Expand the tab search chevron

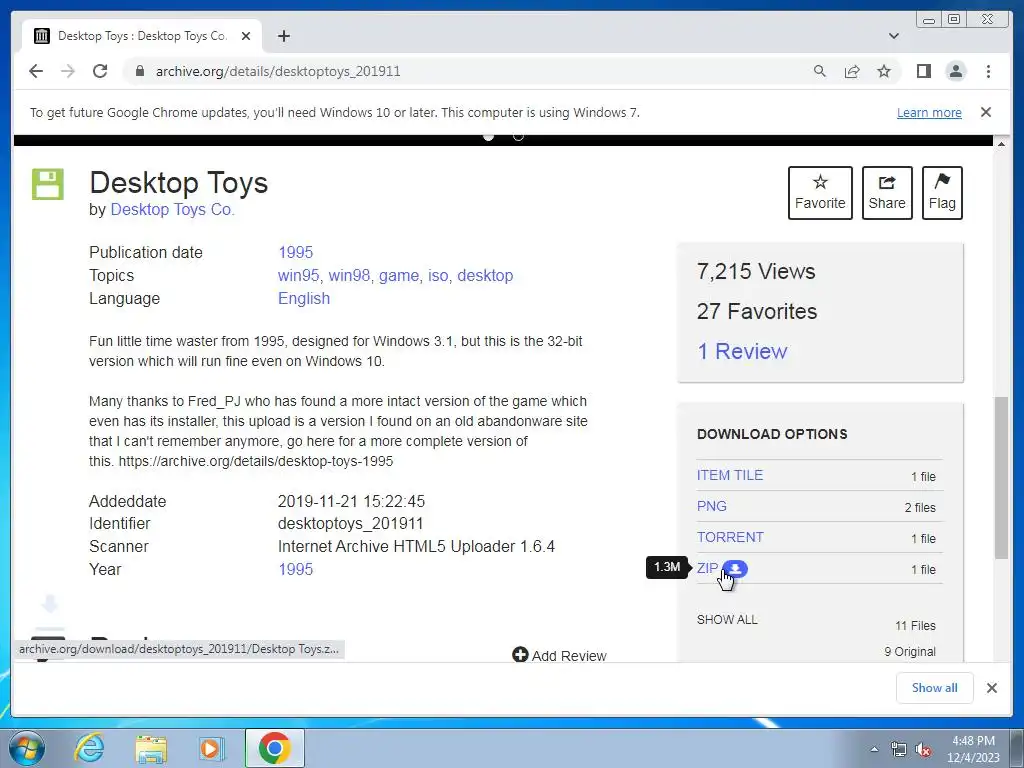pos(893,36)
